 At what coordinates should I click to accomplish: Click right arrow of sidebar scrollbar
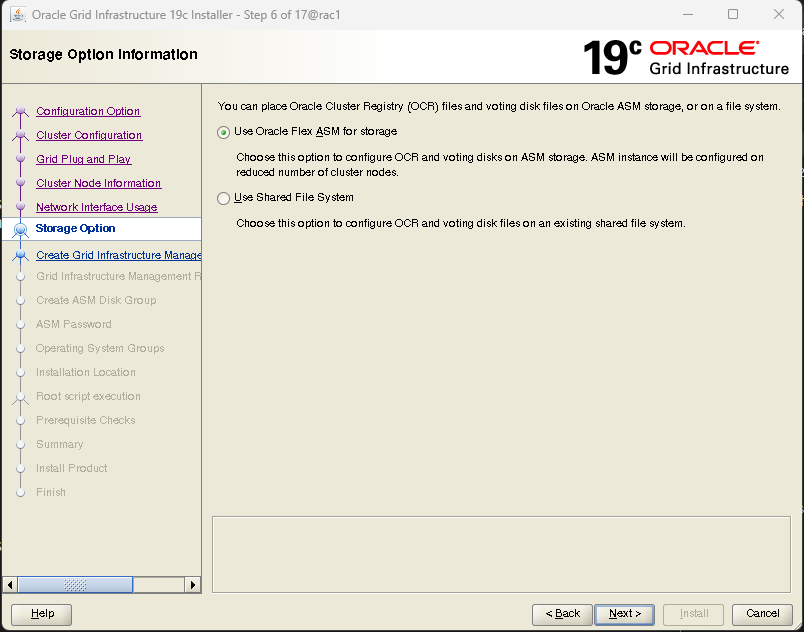coord(192,585)
